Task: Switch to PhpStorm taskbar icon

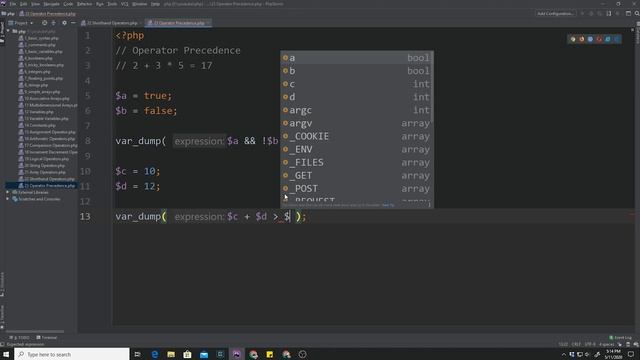Action: click(236, 354)
